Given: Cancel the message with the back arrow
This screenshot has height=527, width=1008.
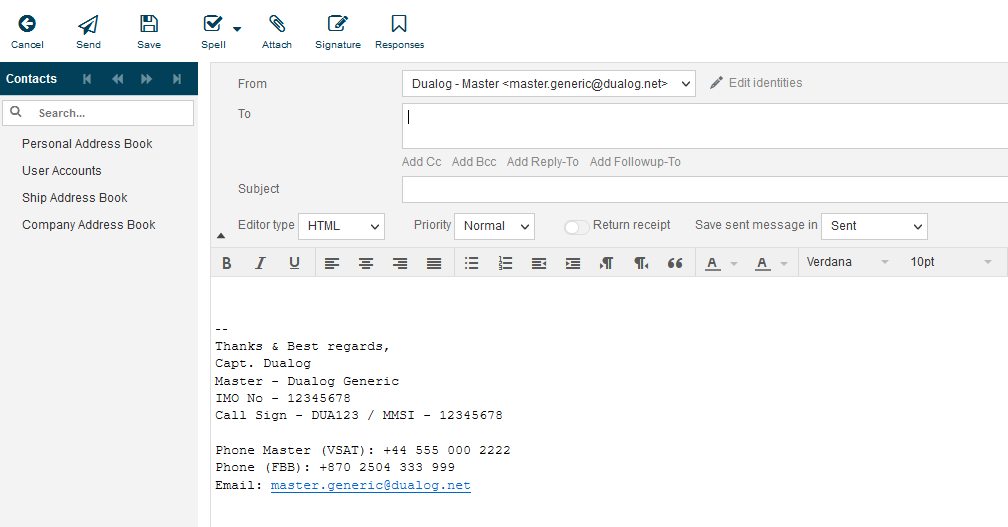Looking at the screenshot, I should point(27,32).
